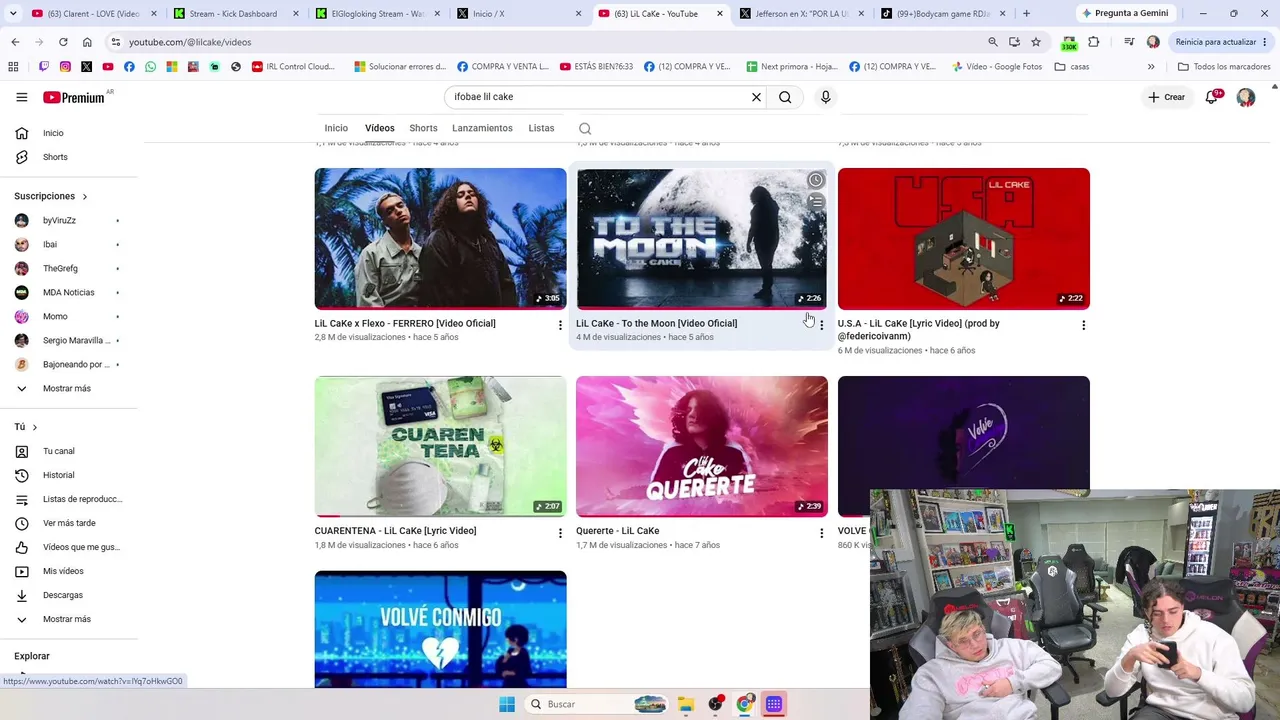Open Windows Start menu
The width and height of the screenshot is (1280, 720).
pos(507,704)
